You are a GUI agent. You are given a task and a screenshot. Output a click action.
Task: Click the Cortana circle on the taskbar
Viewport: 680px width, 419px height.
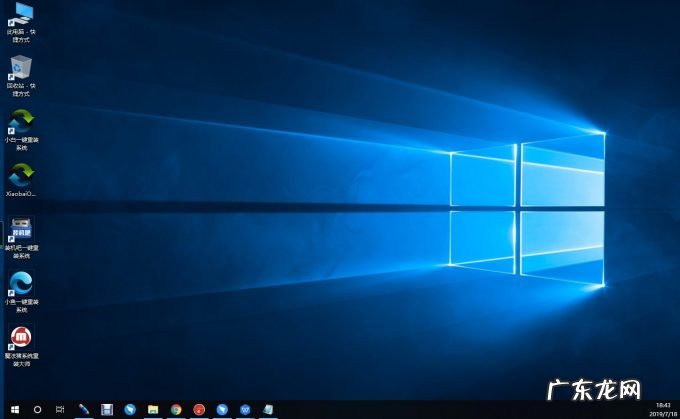(37, 409)
